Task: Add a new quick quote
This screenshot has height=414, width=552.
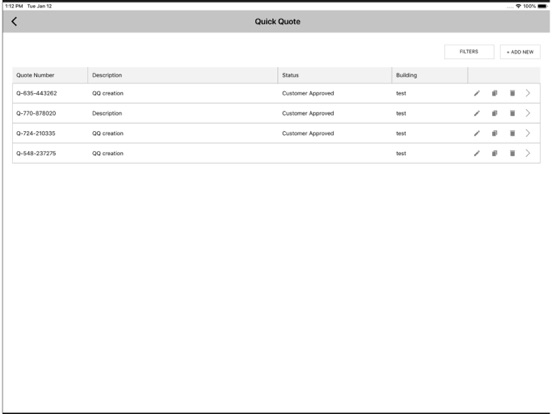Action: [520, 52]
